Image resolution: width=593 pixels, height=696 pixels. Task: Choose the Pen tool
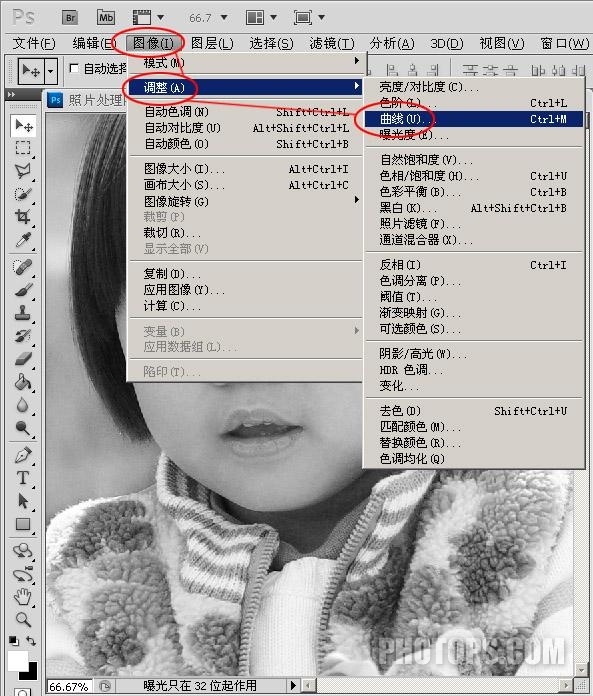(23, 455)
